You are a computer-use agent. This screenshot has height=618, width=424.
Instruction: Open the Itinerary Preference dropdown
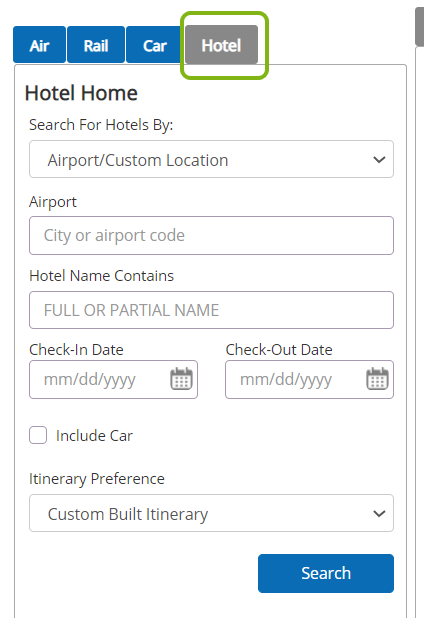point(211,513)
